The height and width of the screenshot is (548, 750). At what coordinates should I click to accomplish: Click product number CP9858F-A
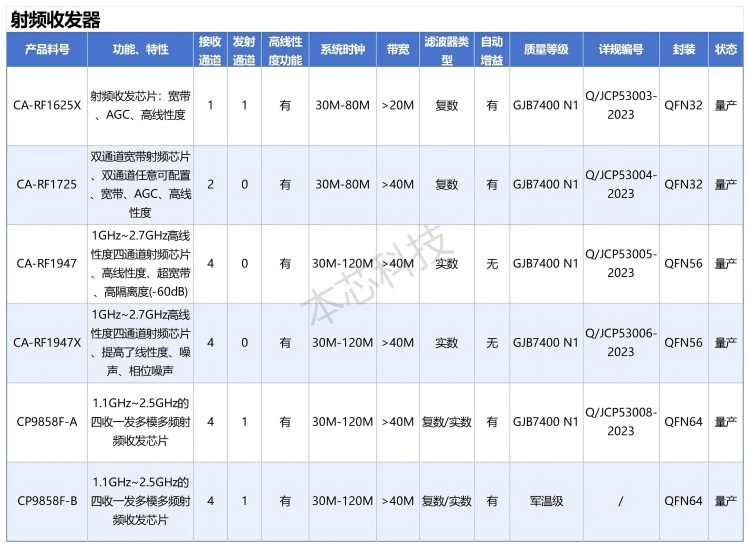point(47,422)
